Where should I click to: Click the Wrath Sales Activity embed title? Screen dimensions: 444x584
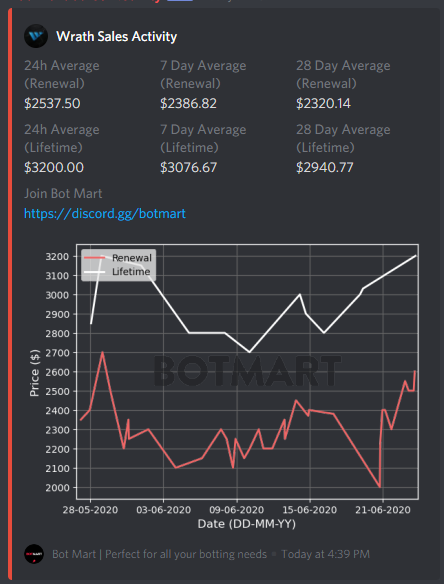point(117,36)
